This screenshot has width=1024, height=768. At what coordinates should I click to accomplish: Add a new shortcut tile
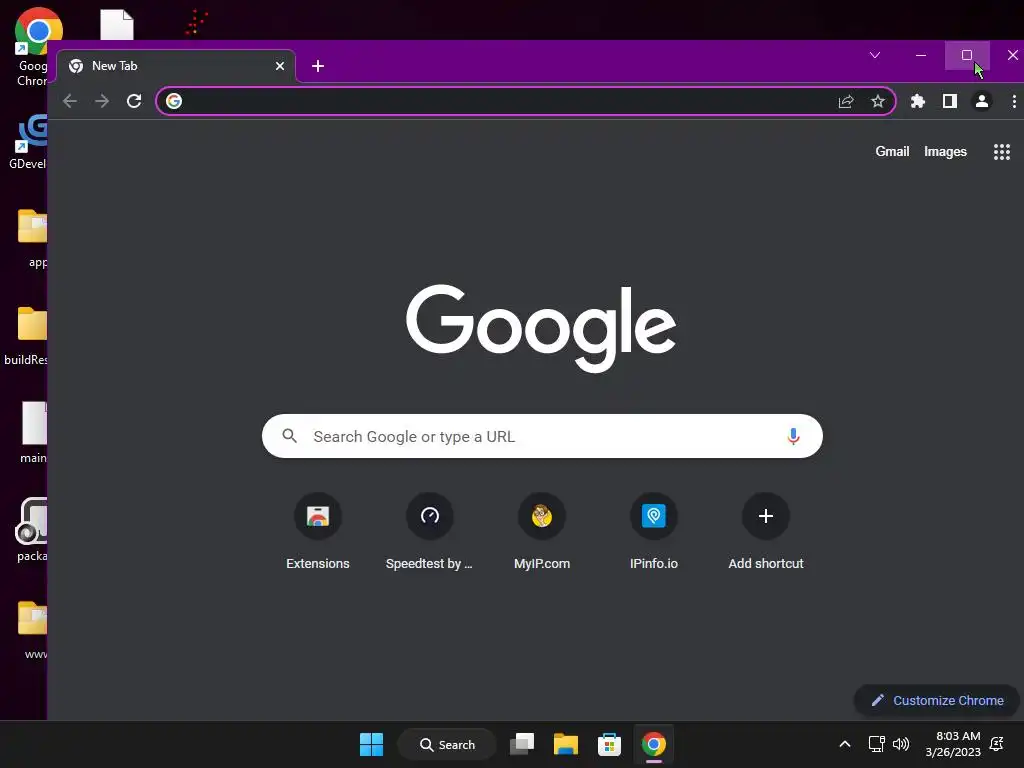[766, 532]
